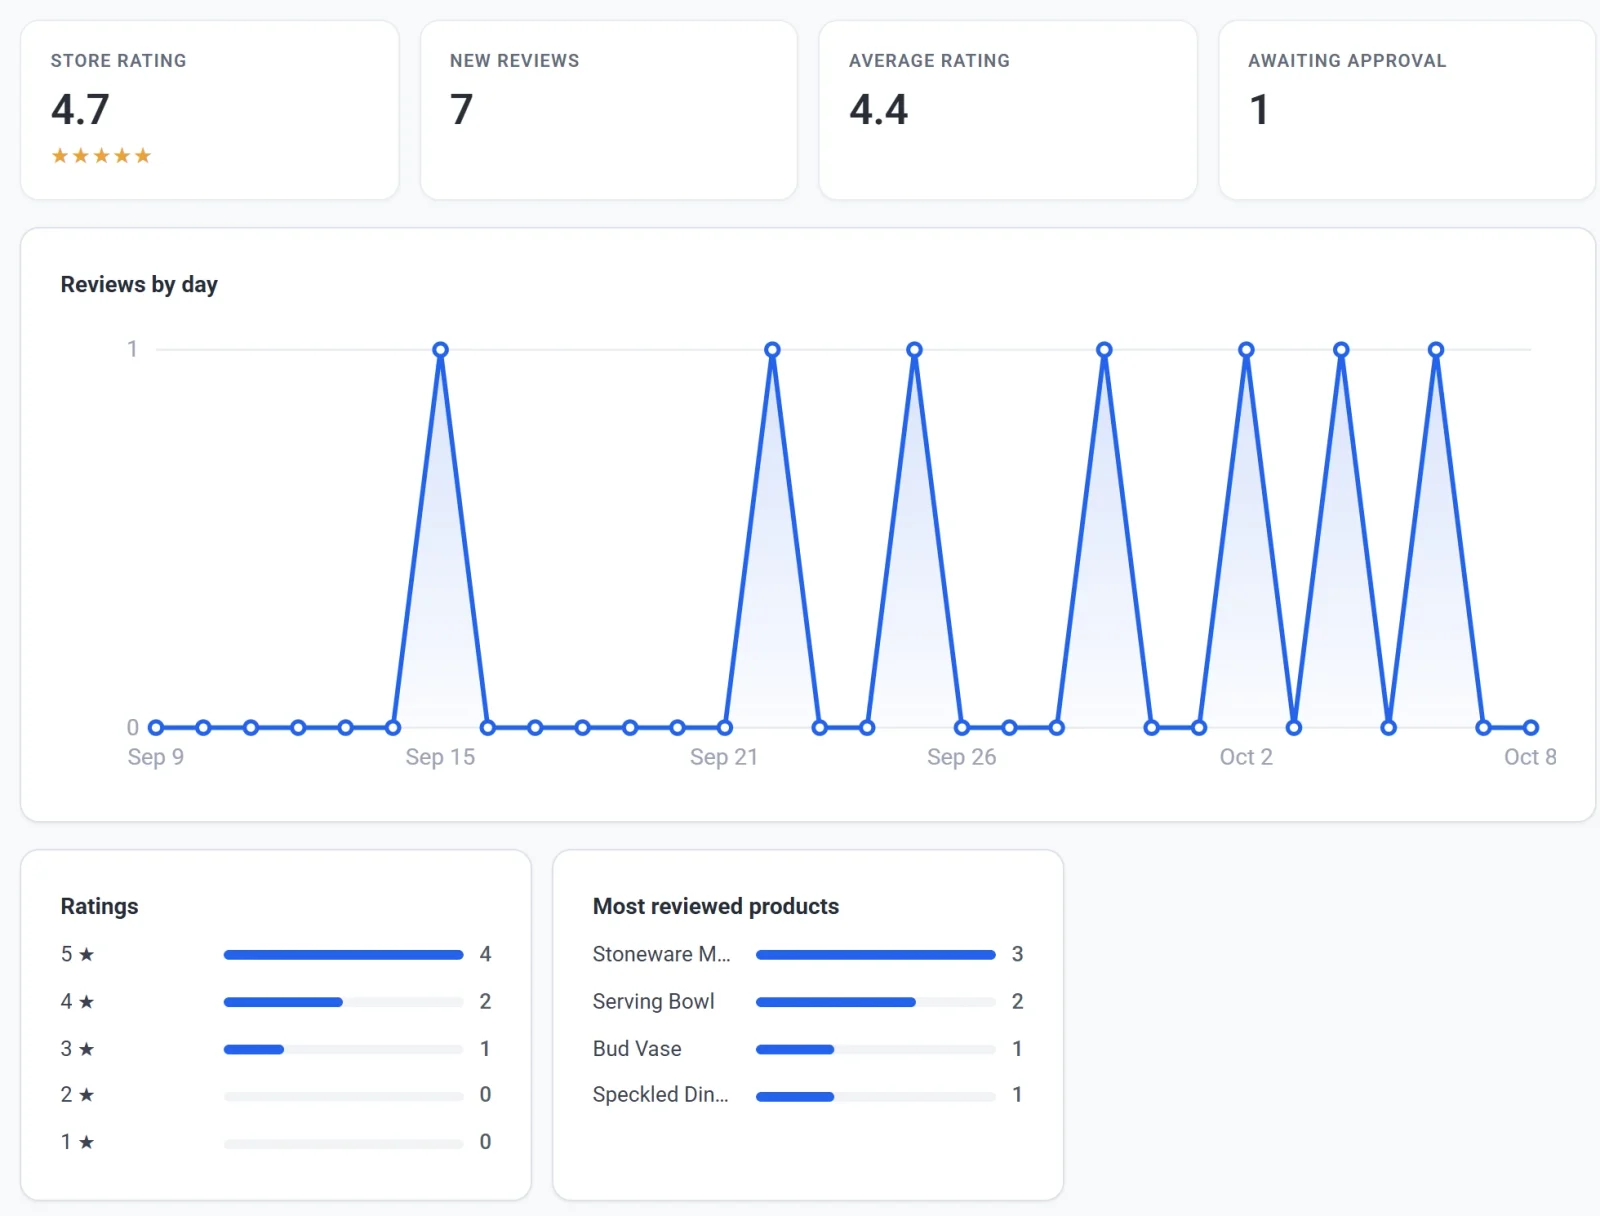
Task: Click the 3 ★ rating label
Action: coord(77,1049)
